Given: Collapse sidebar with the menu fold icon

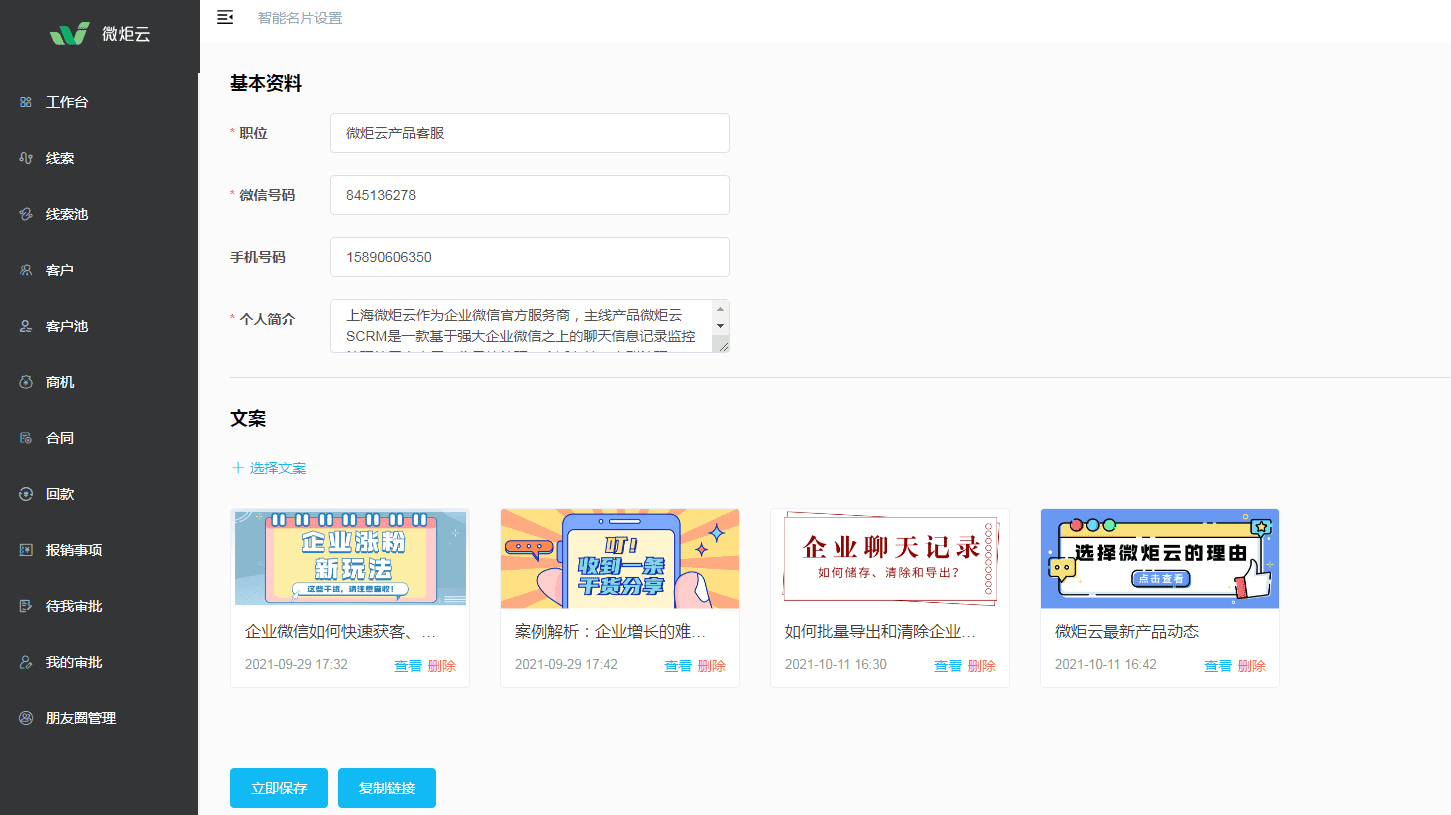Looking at the screenshot, I should point(225,17).
